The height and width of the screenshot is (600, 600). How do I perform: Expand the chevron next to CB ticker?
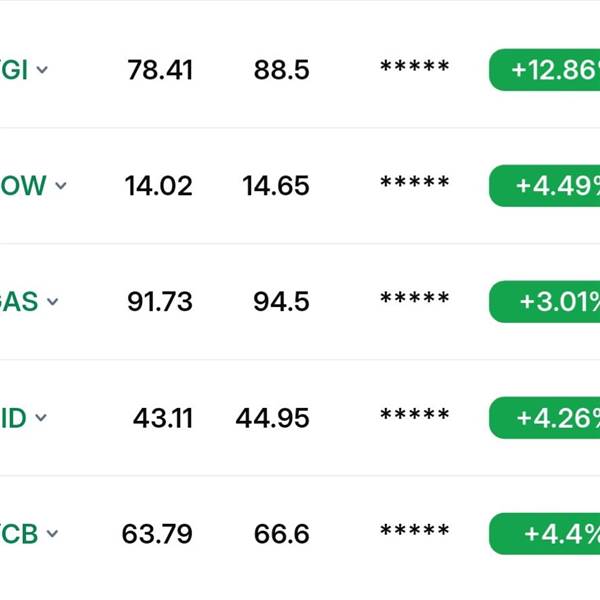point(52,533)
